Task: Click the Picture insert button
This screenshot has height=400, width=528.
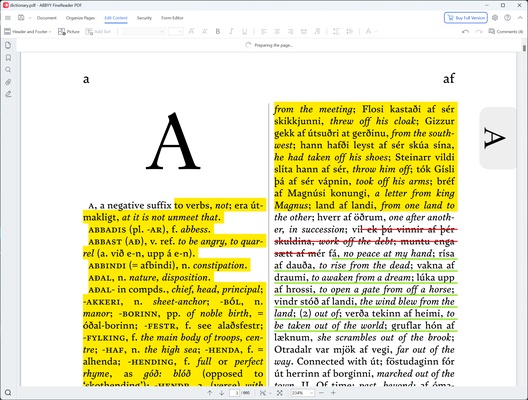Action: click(69, 32)
